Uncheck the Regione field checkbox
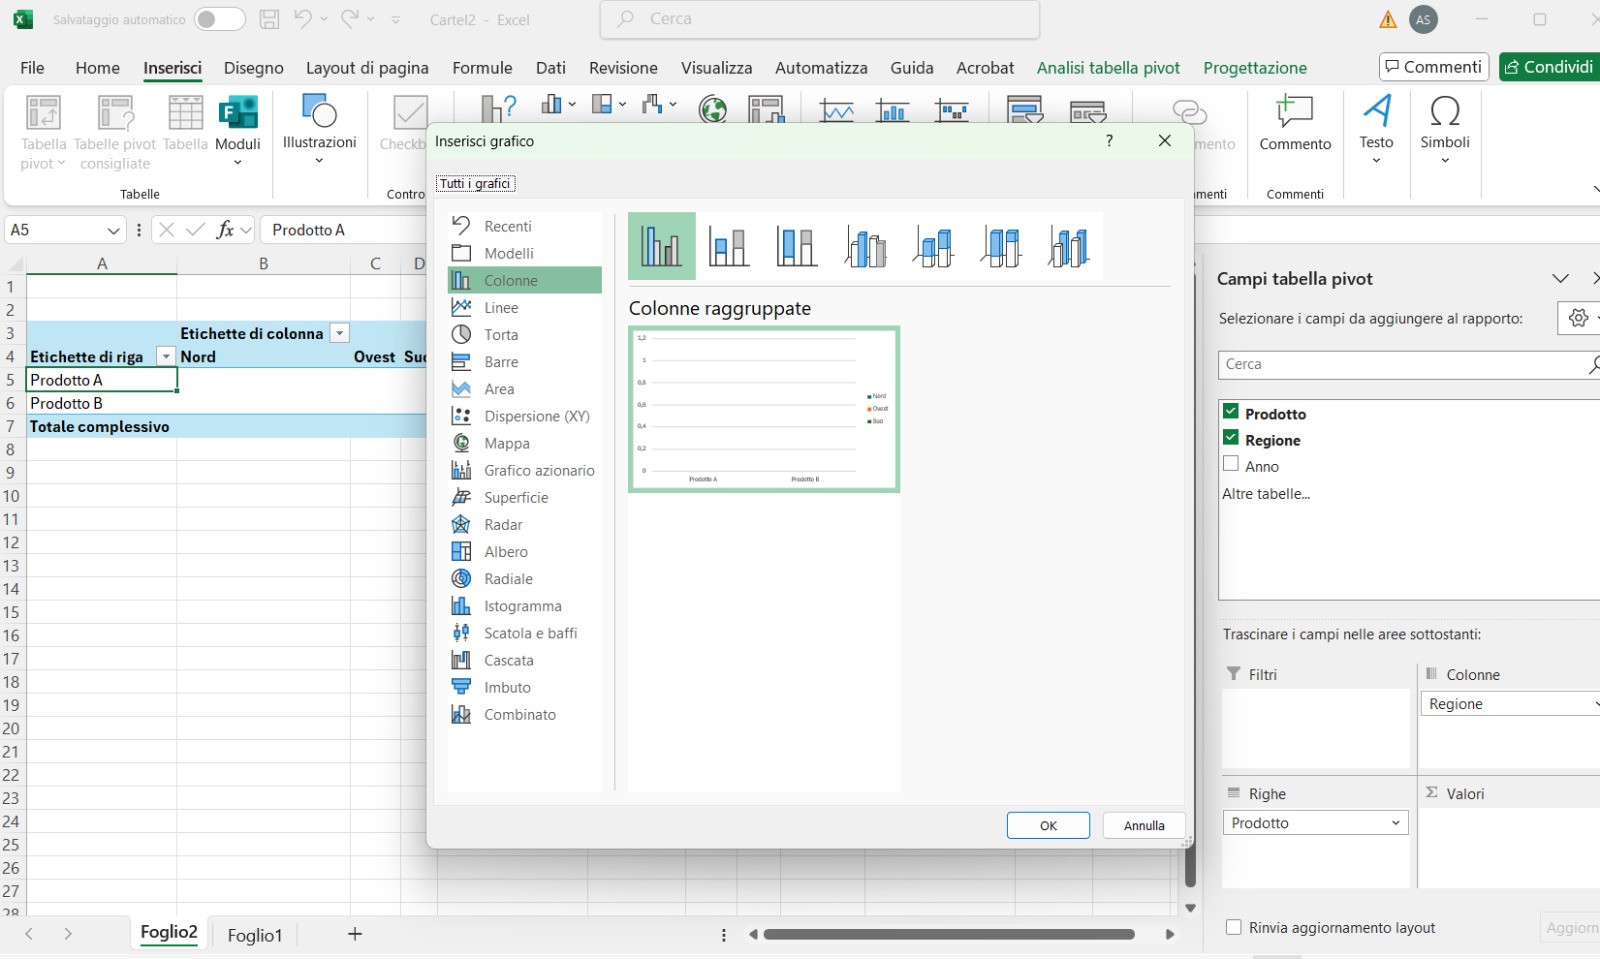 coord(1231,438)
